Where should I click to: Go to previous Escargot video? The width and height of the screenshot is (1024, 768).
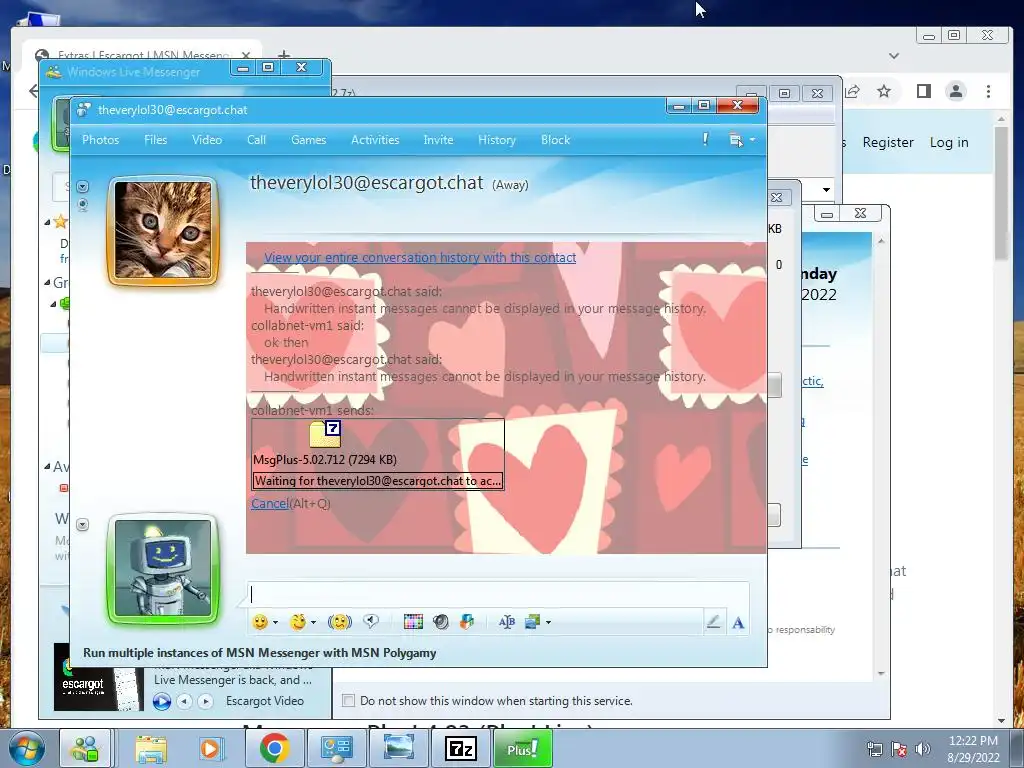coord(185,701)
